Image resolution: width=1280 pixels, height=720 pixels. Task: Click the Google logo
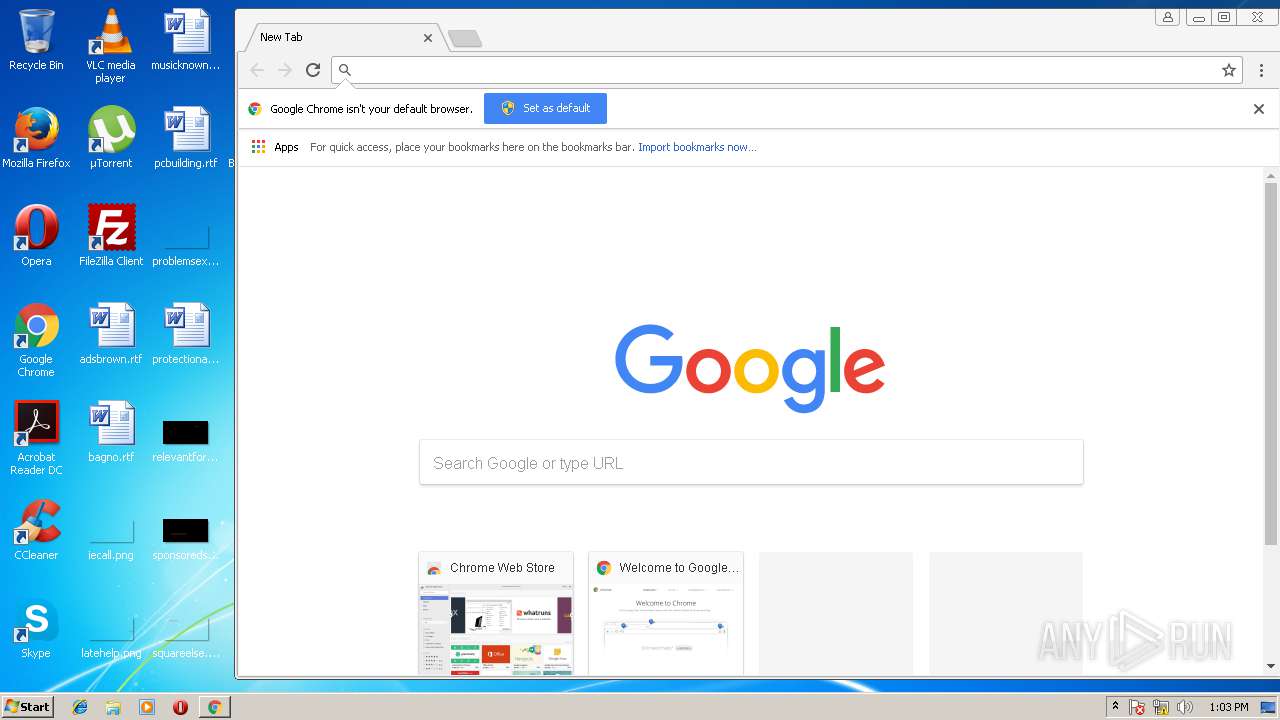pyautogui.click(x=750, y=368)
